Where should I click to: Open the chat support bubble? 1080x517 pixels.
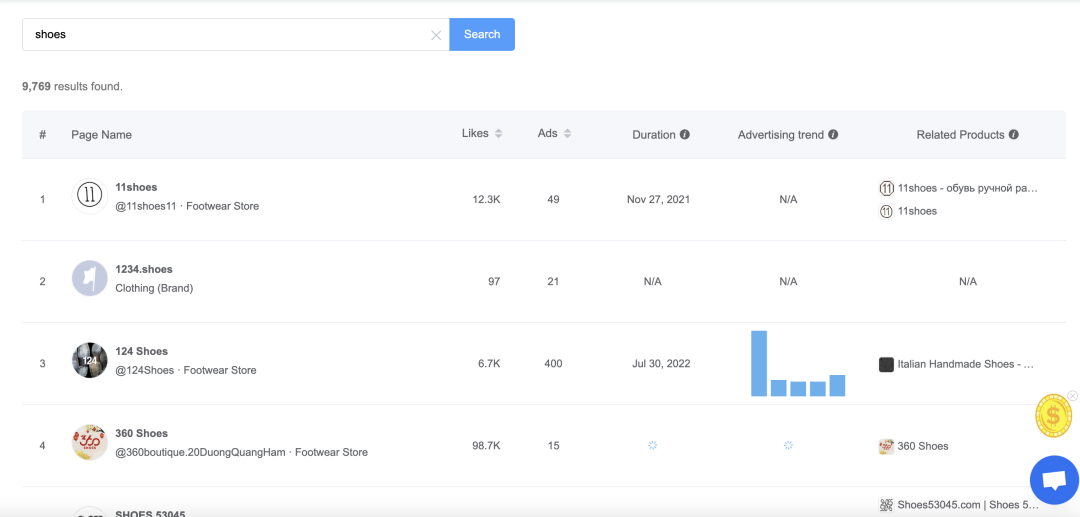click(1054, 480)
